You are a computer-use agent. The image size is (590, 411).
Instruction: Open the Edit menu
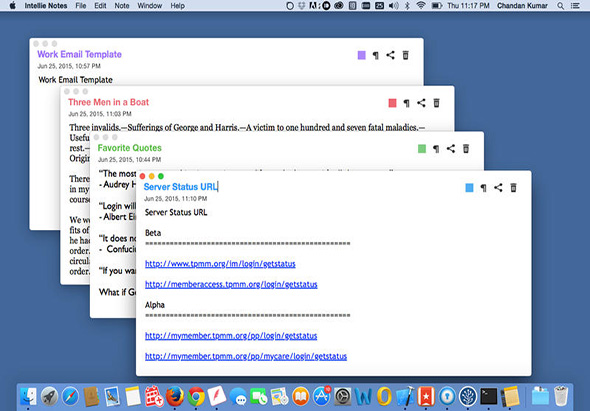point(100,6)
